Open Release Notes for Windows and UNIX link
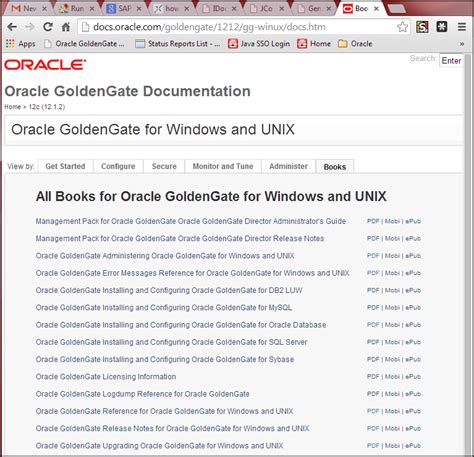Image resolution: width=474 pixels, height=457 pixels. tap(172, 429)
